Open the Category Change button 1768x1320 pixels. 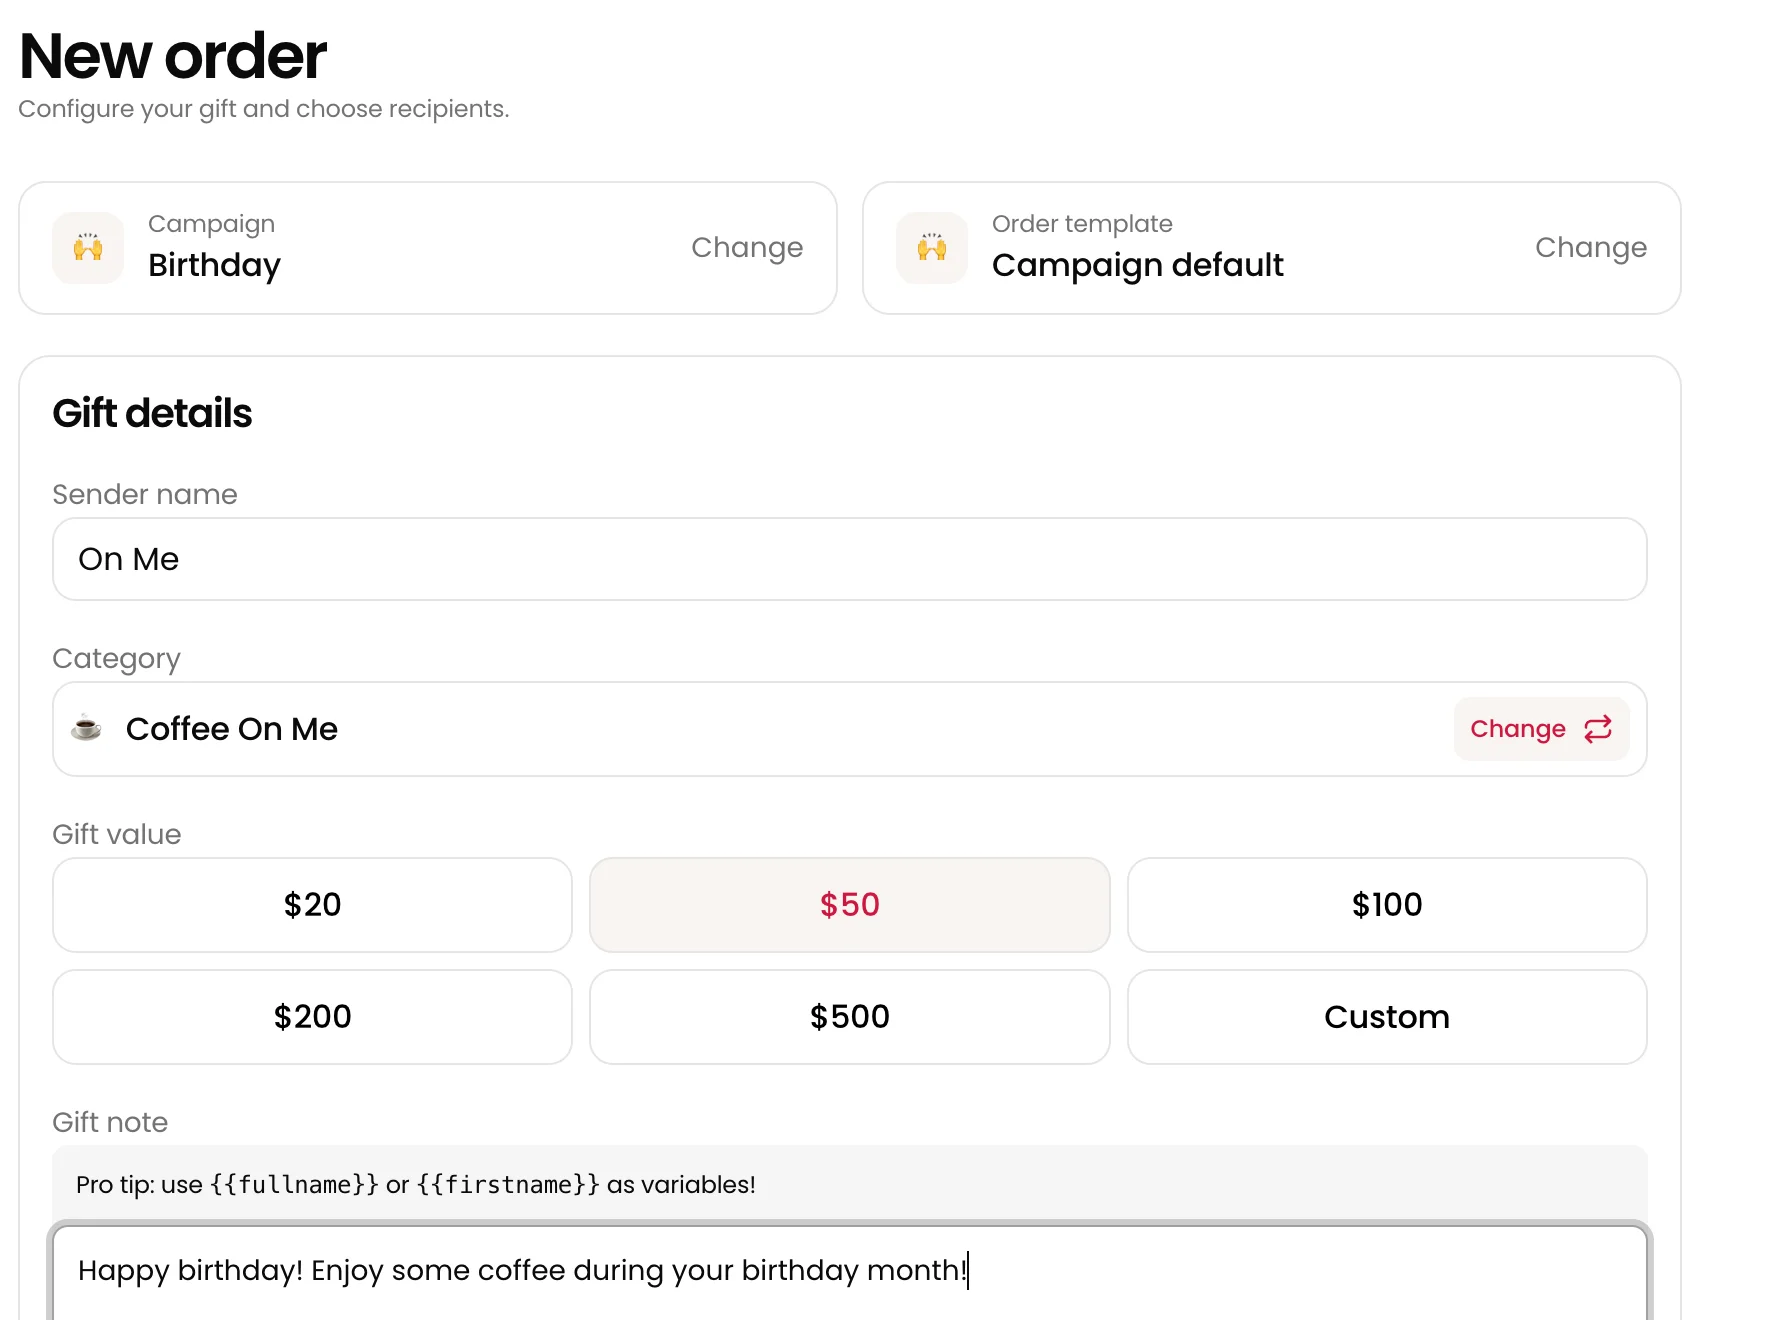click(x=1541, y=729)
